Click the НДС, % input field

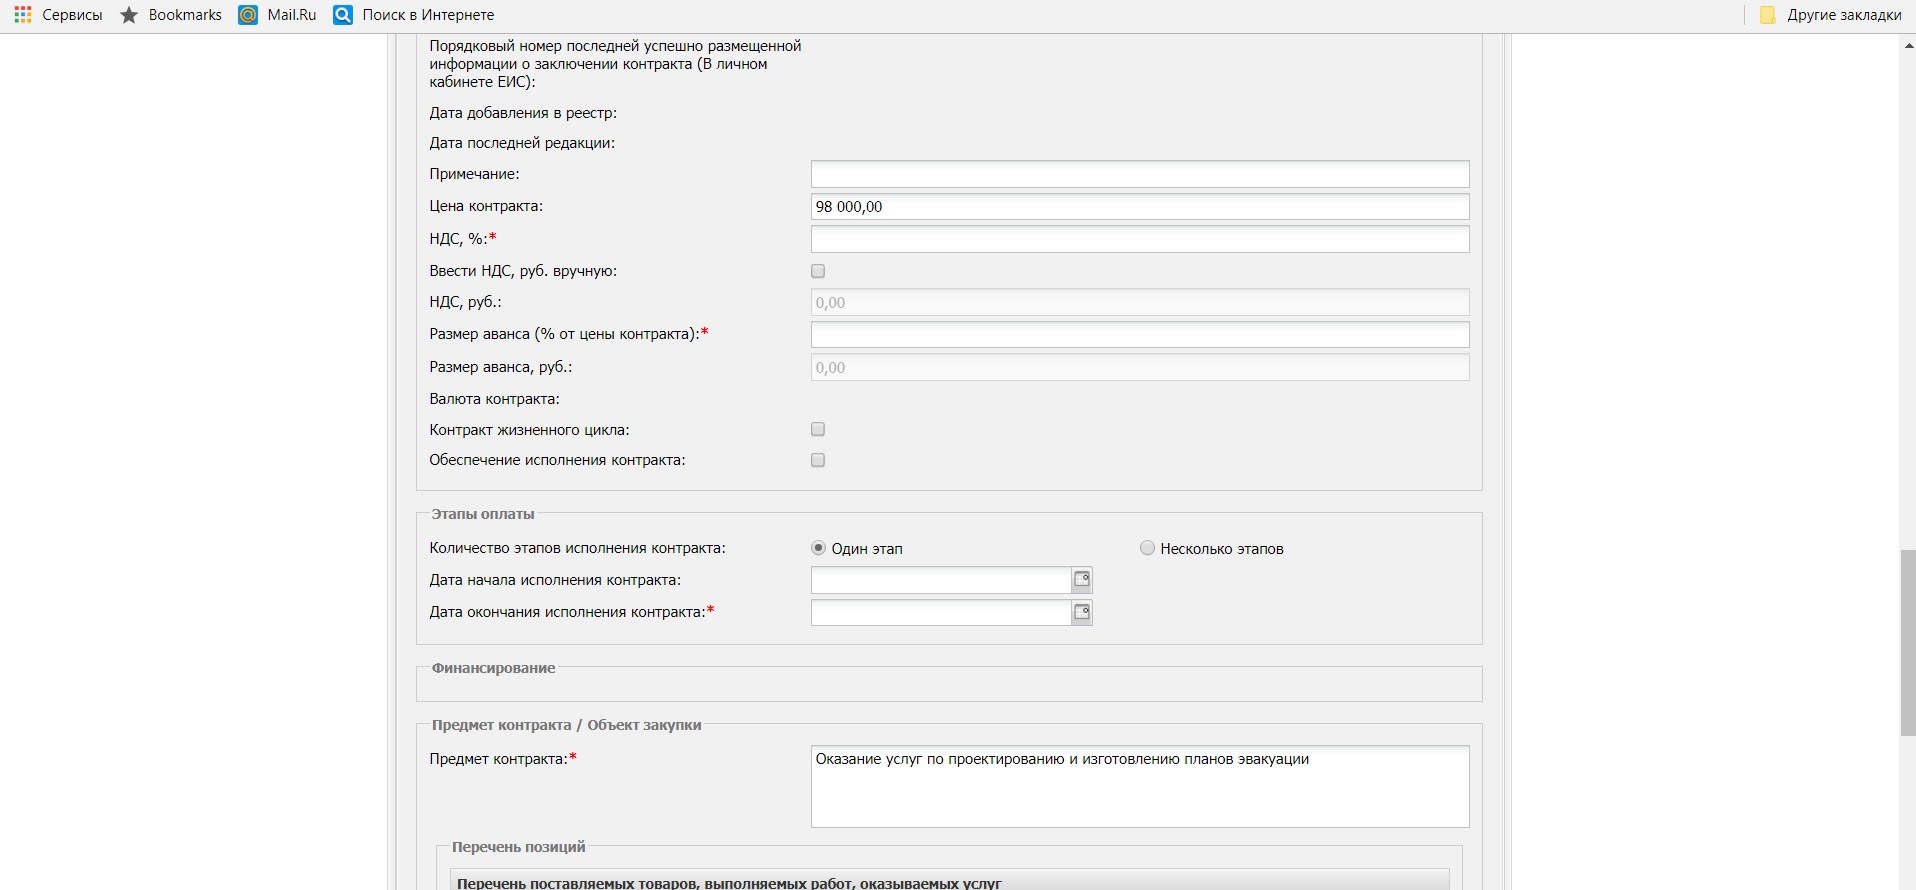click(1139, 239)
